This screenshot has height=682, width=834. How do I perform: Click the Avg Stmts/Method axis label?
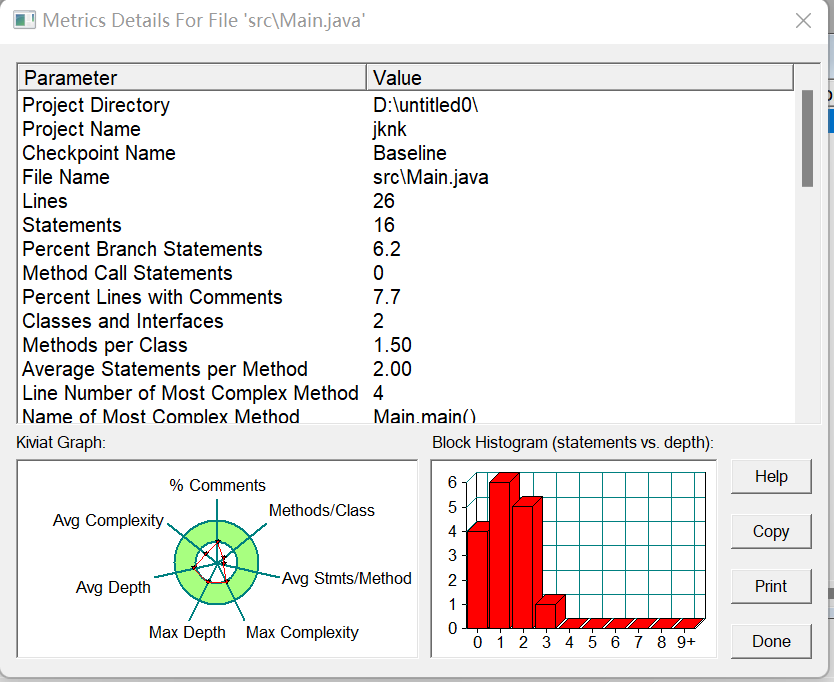pos(346,578)
